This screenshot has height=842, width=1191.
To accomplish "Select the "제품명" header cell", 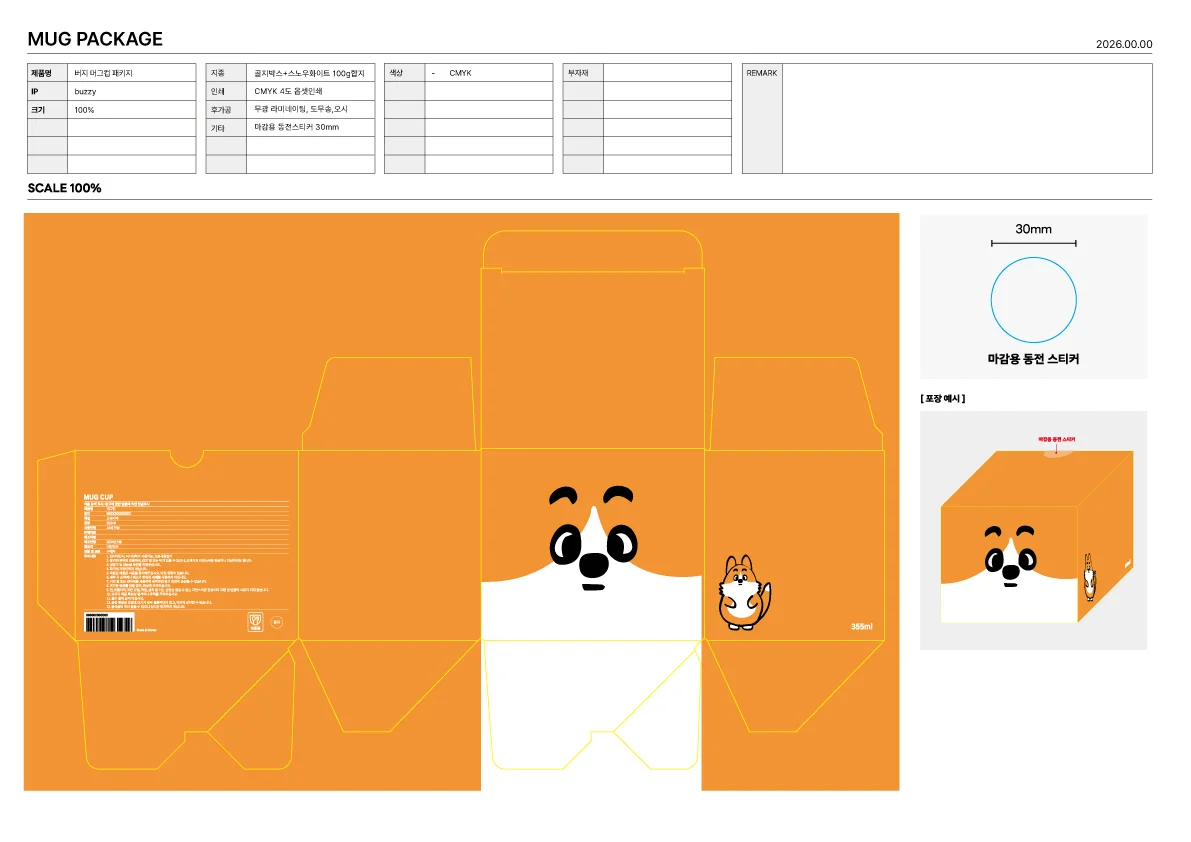I will [x=47, y=73].
